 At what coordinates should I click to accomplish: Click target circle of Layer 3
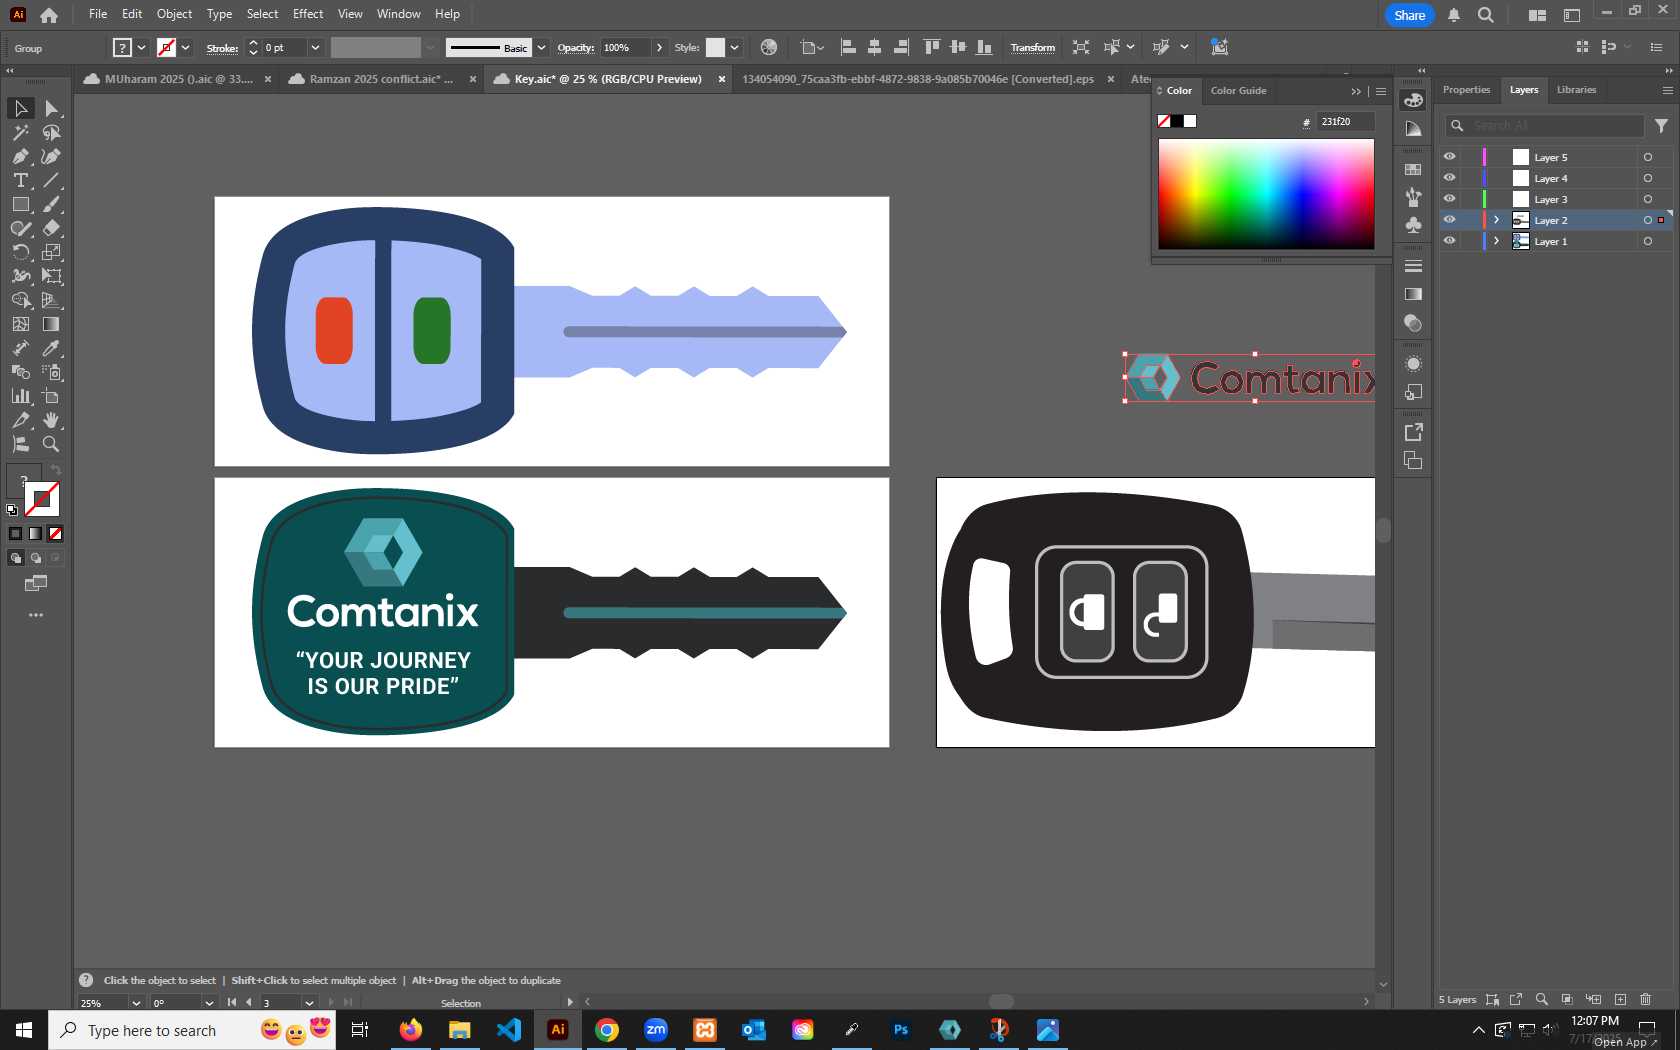(1647, 199)
